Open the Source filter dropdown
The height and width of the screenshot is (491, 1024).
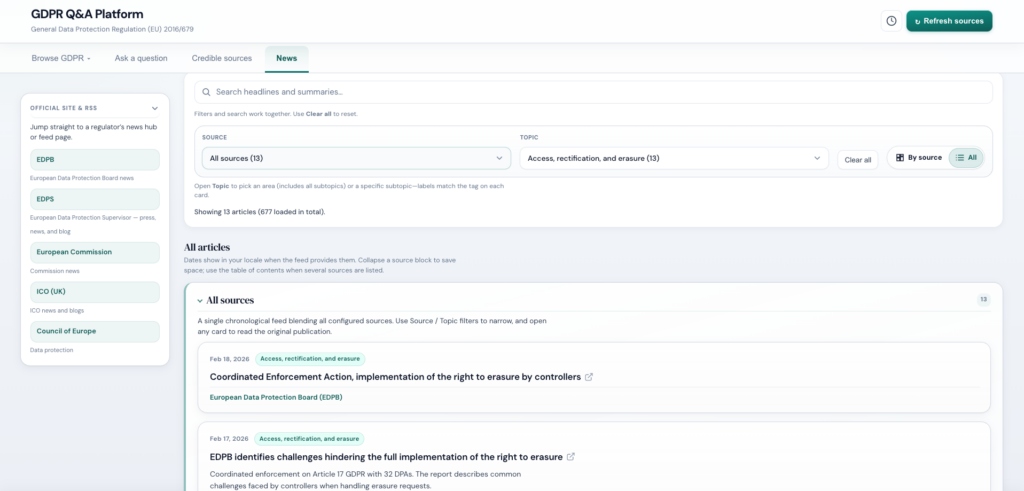[357, 158]
